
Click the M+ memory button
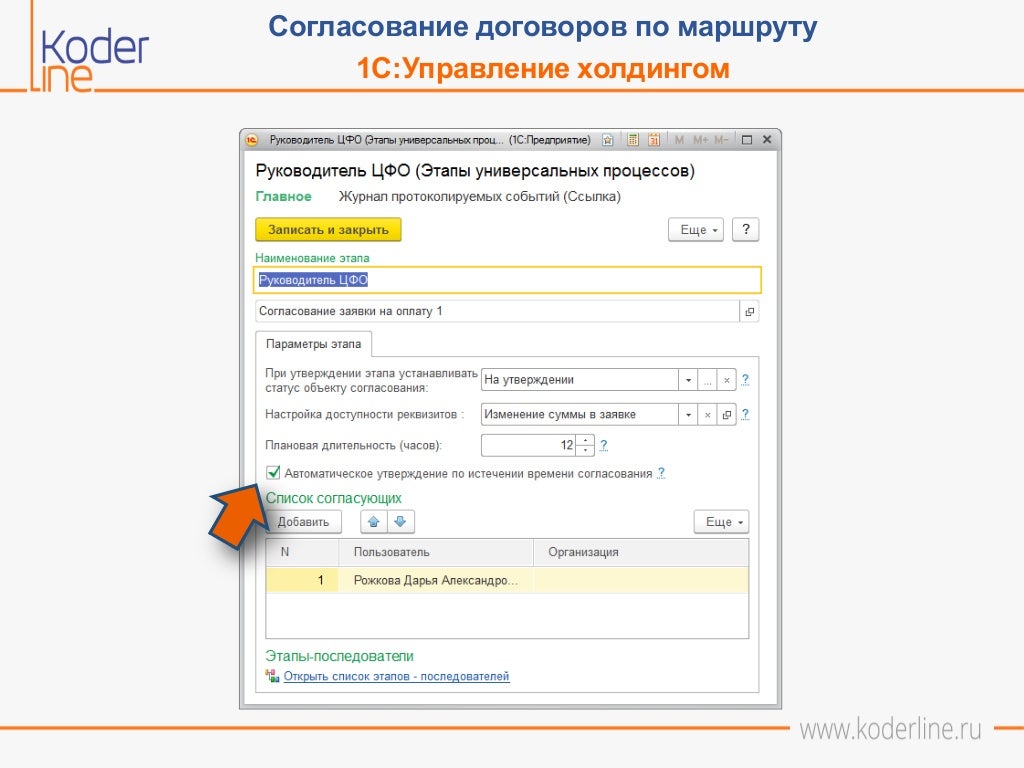click(700, 140)
